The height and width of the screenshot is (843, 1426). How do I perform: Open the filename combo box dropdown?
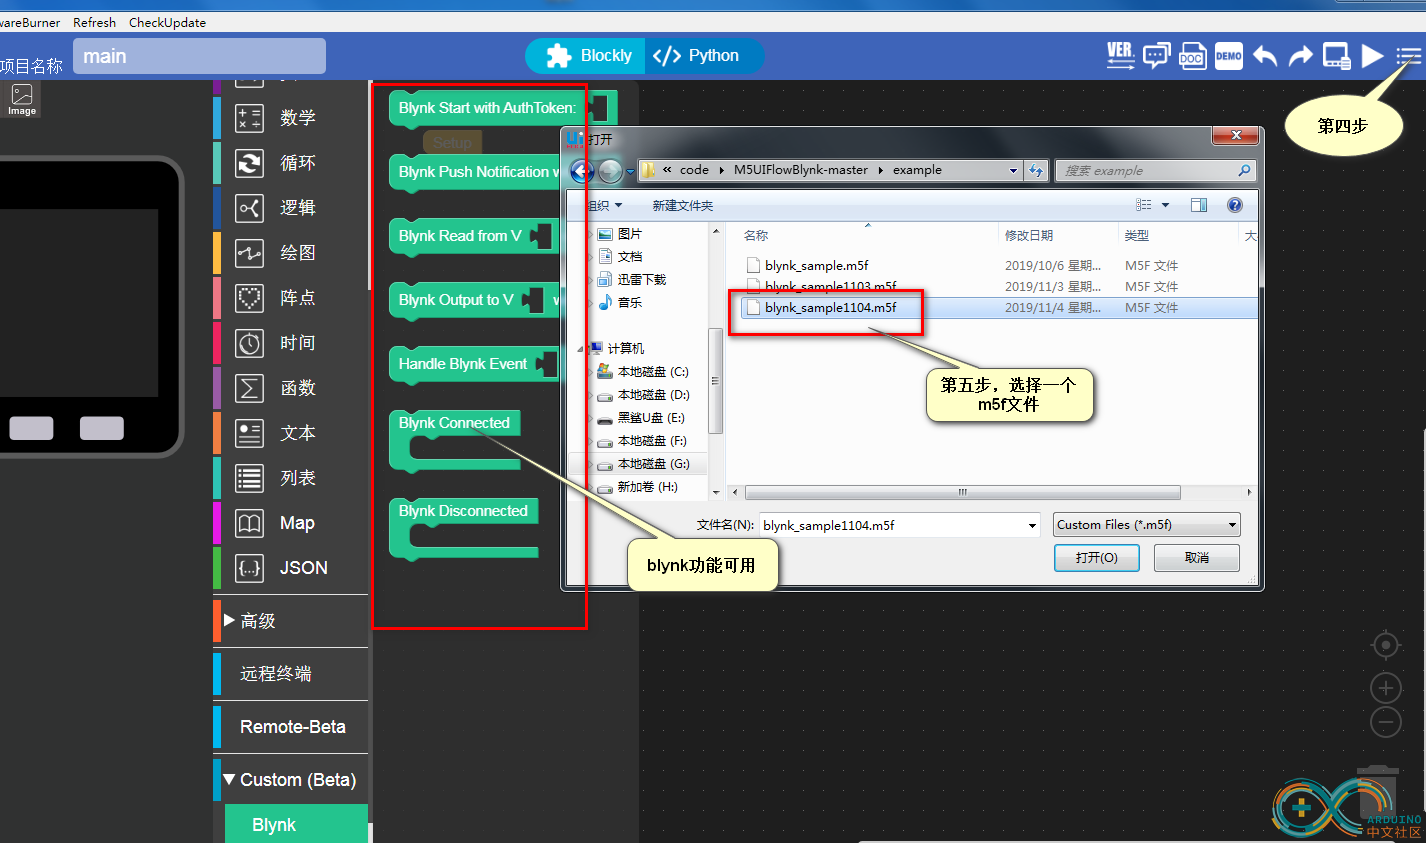point(1033,525)
